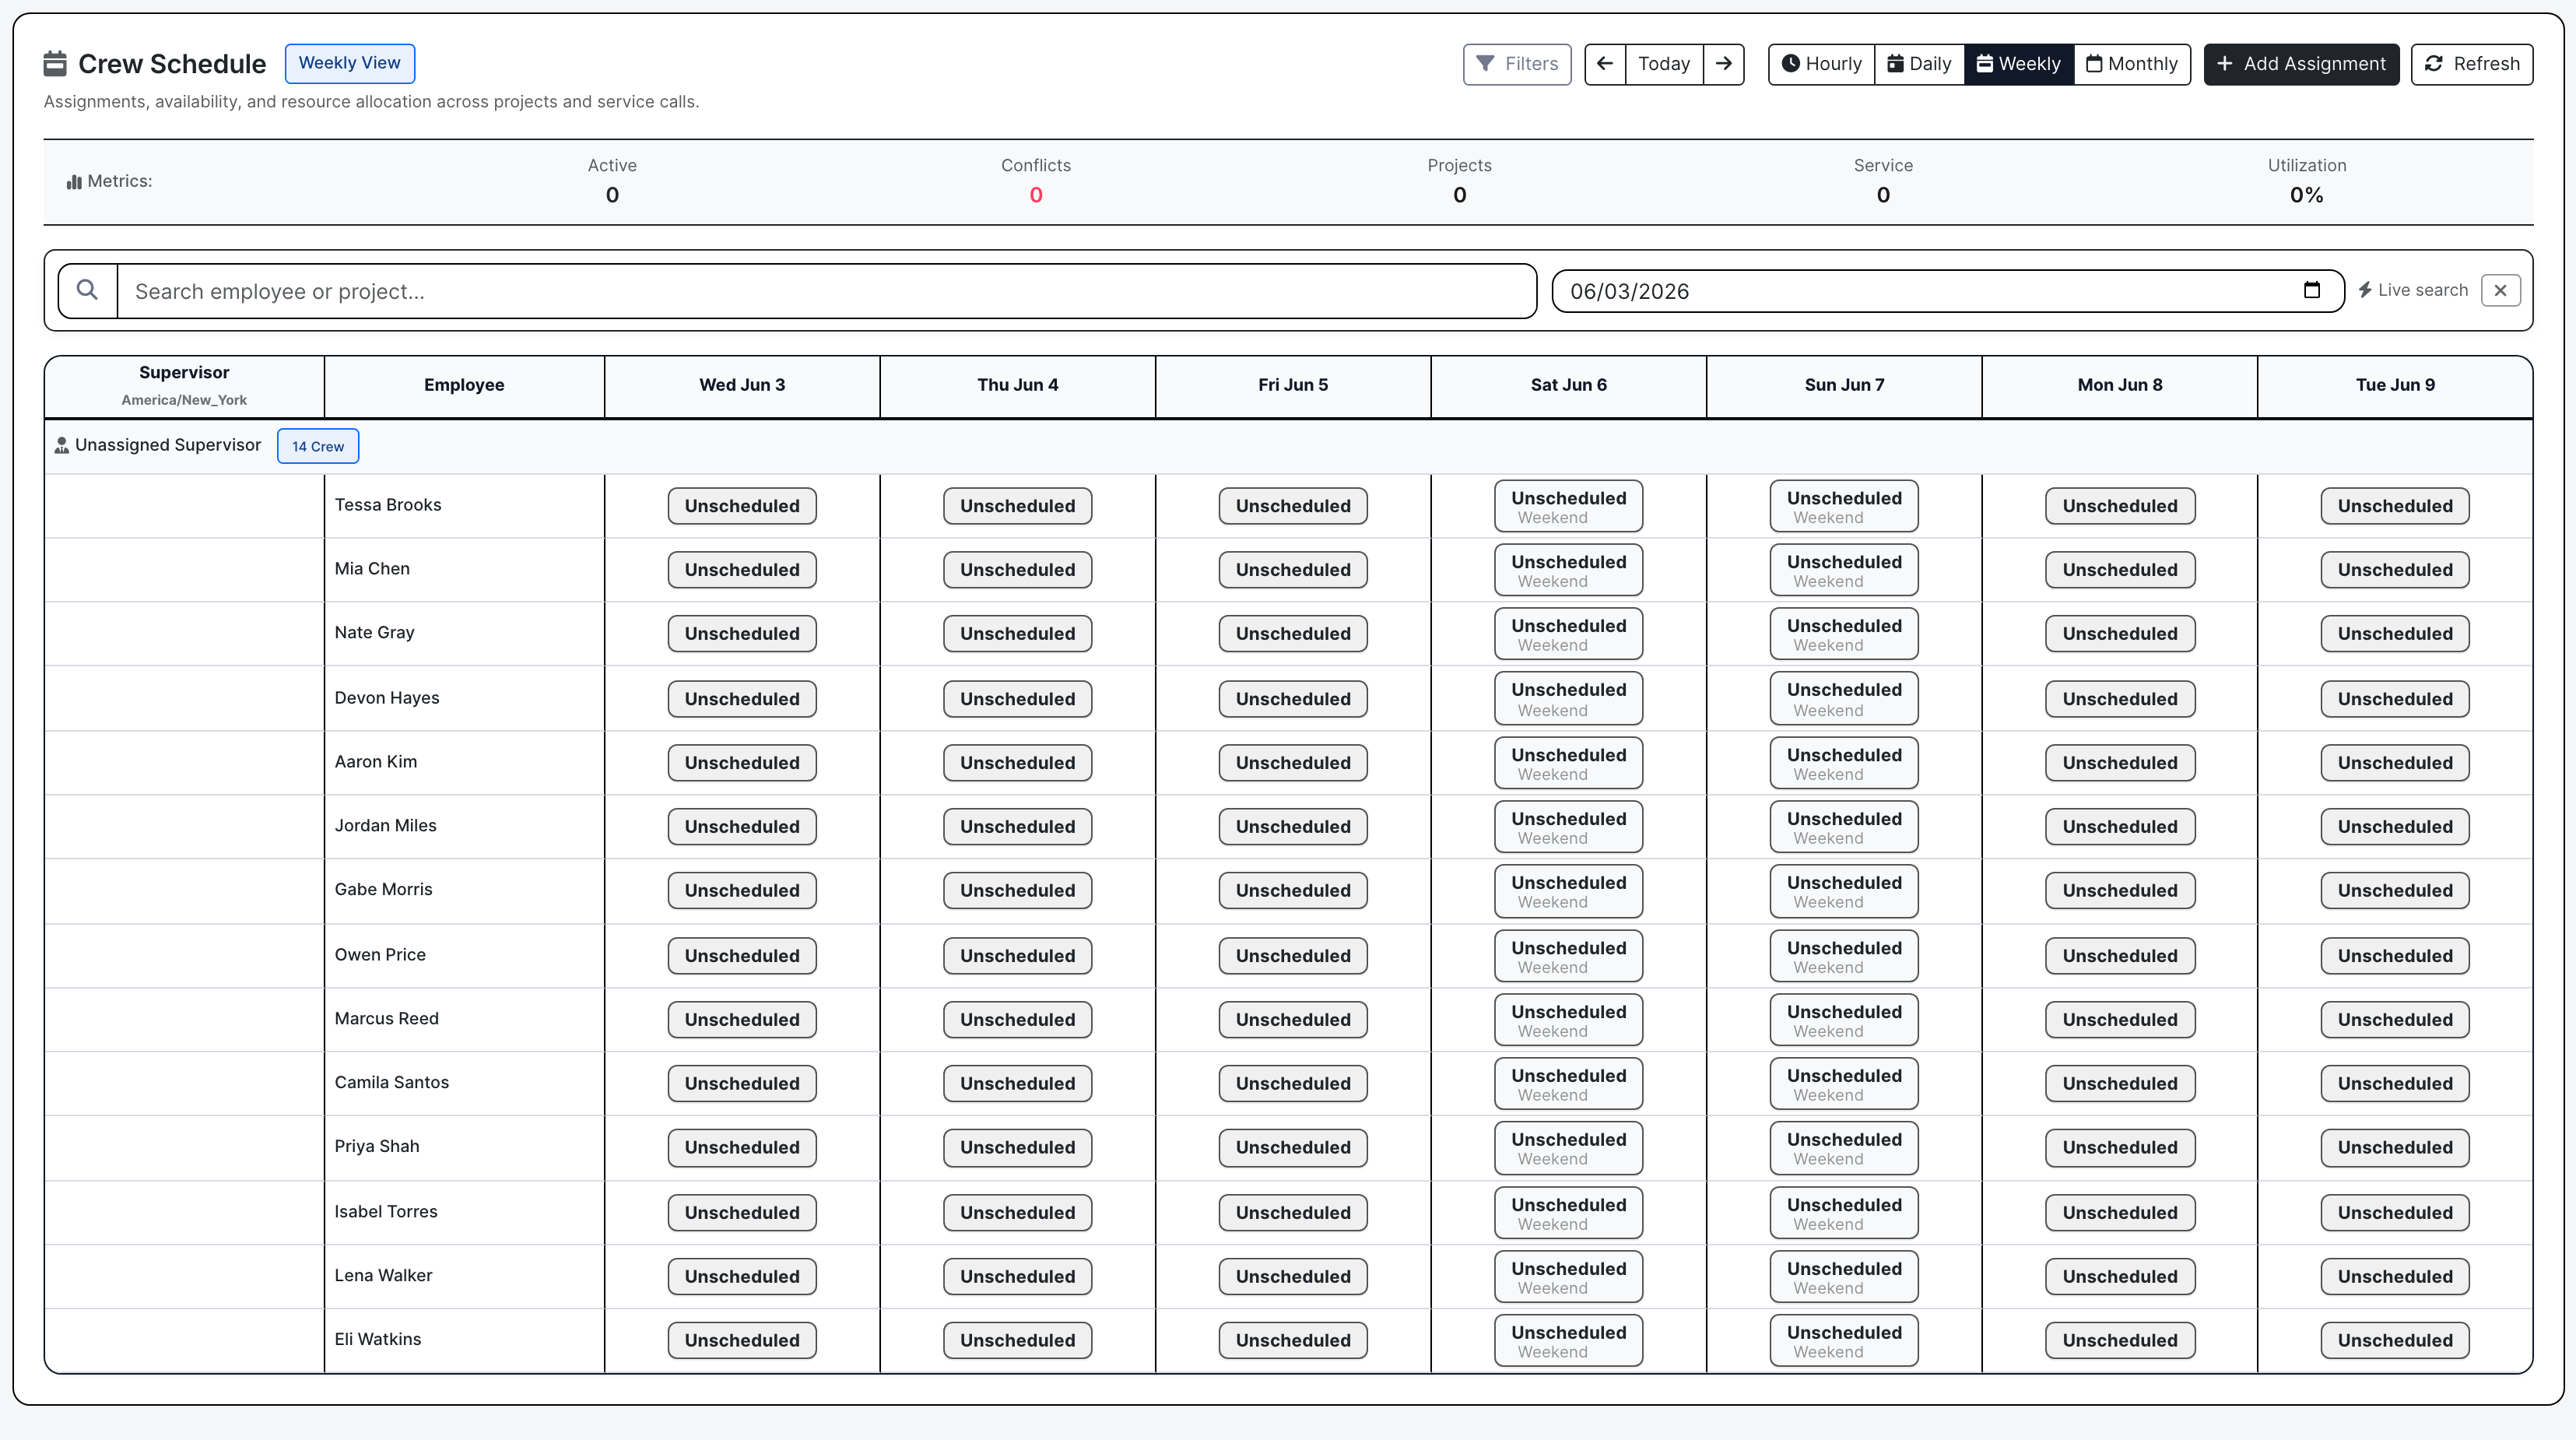Click the Sat Jun 6 column header

click(1568, 386)
